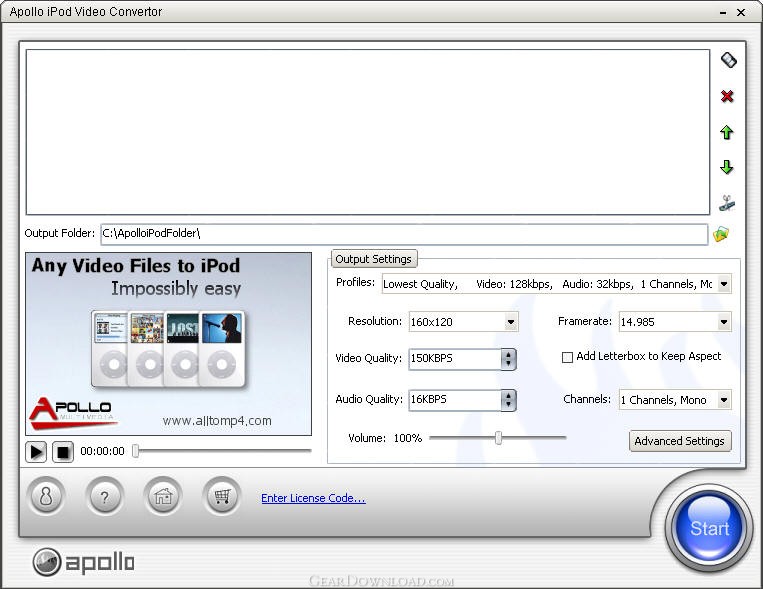Click the red X remove file icon
The width and height of the screenshot is (763, 589).
point(727,96)
